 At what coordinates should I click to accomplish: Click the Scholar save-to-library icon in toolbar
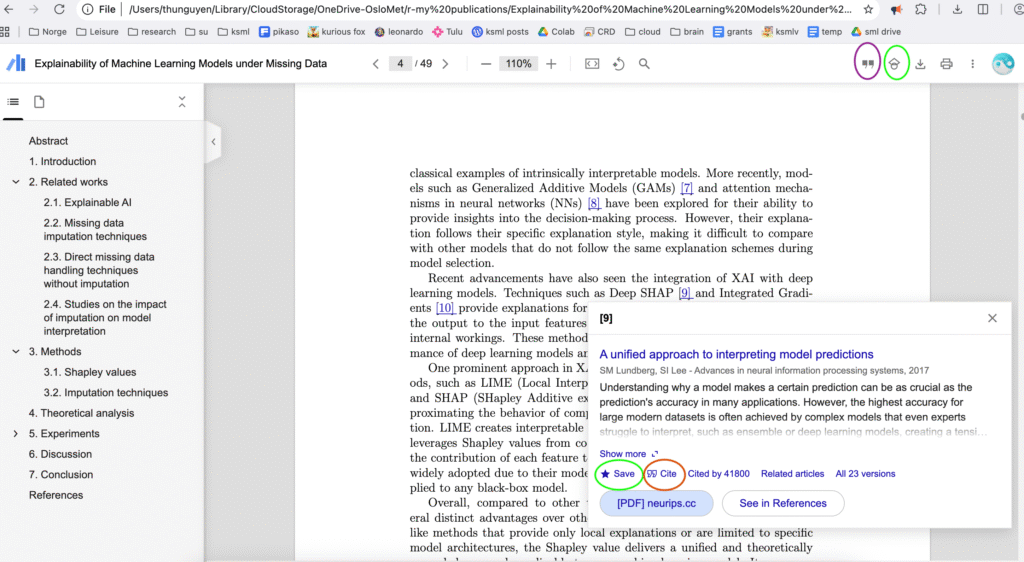click(x=896, y=64)
